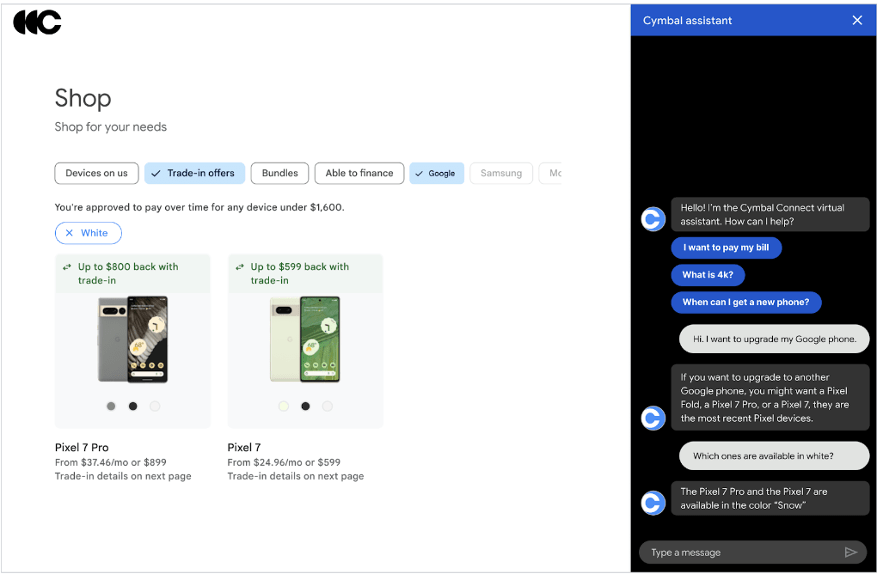Click the trade-in arrows icon on Pixel 7 Pro
Viewport: 878px width, 574px height.
point(67,267)
